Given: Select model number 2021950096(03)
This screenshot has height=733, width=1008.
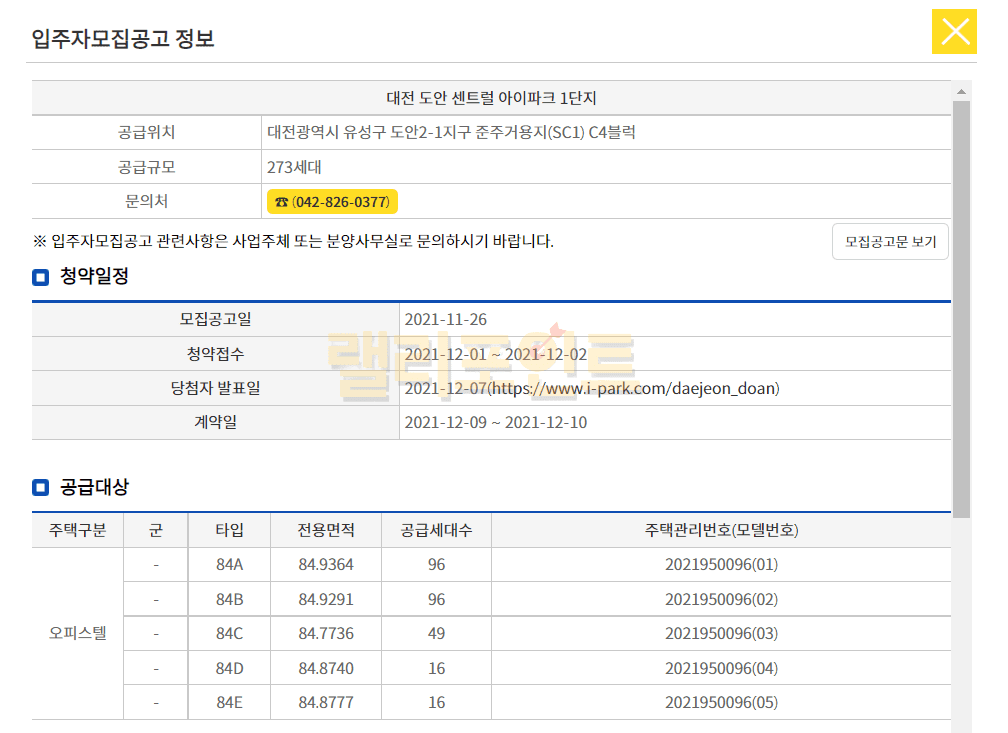Looking at the screenshot, I should tap(720, 634).
